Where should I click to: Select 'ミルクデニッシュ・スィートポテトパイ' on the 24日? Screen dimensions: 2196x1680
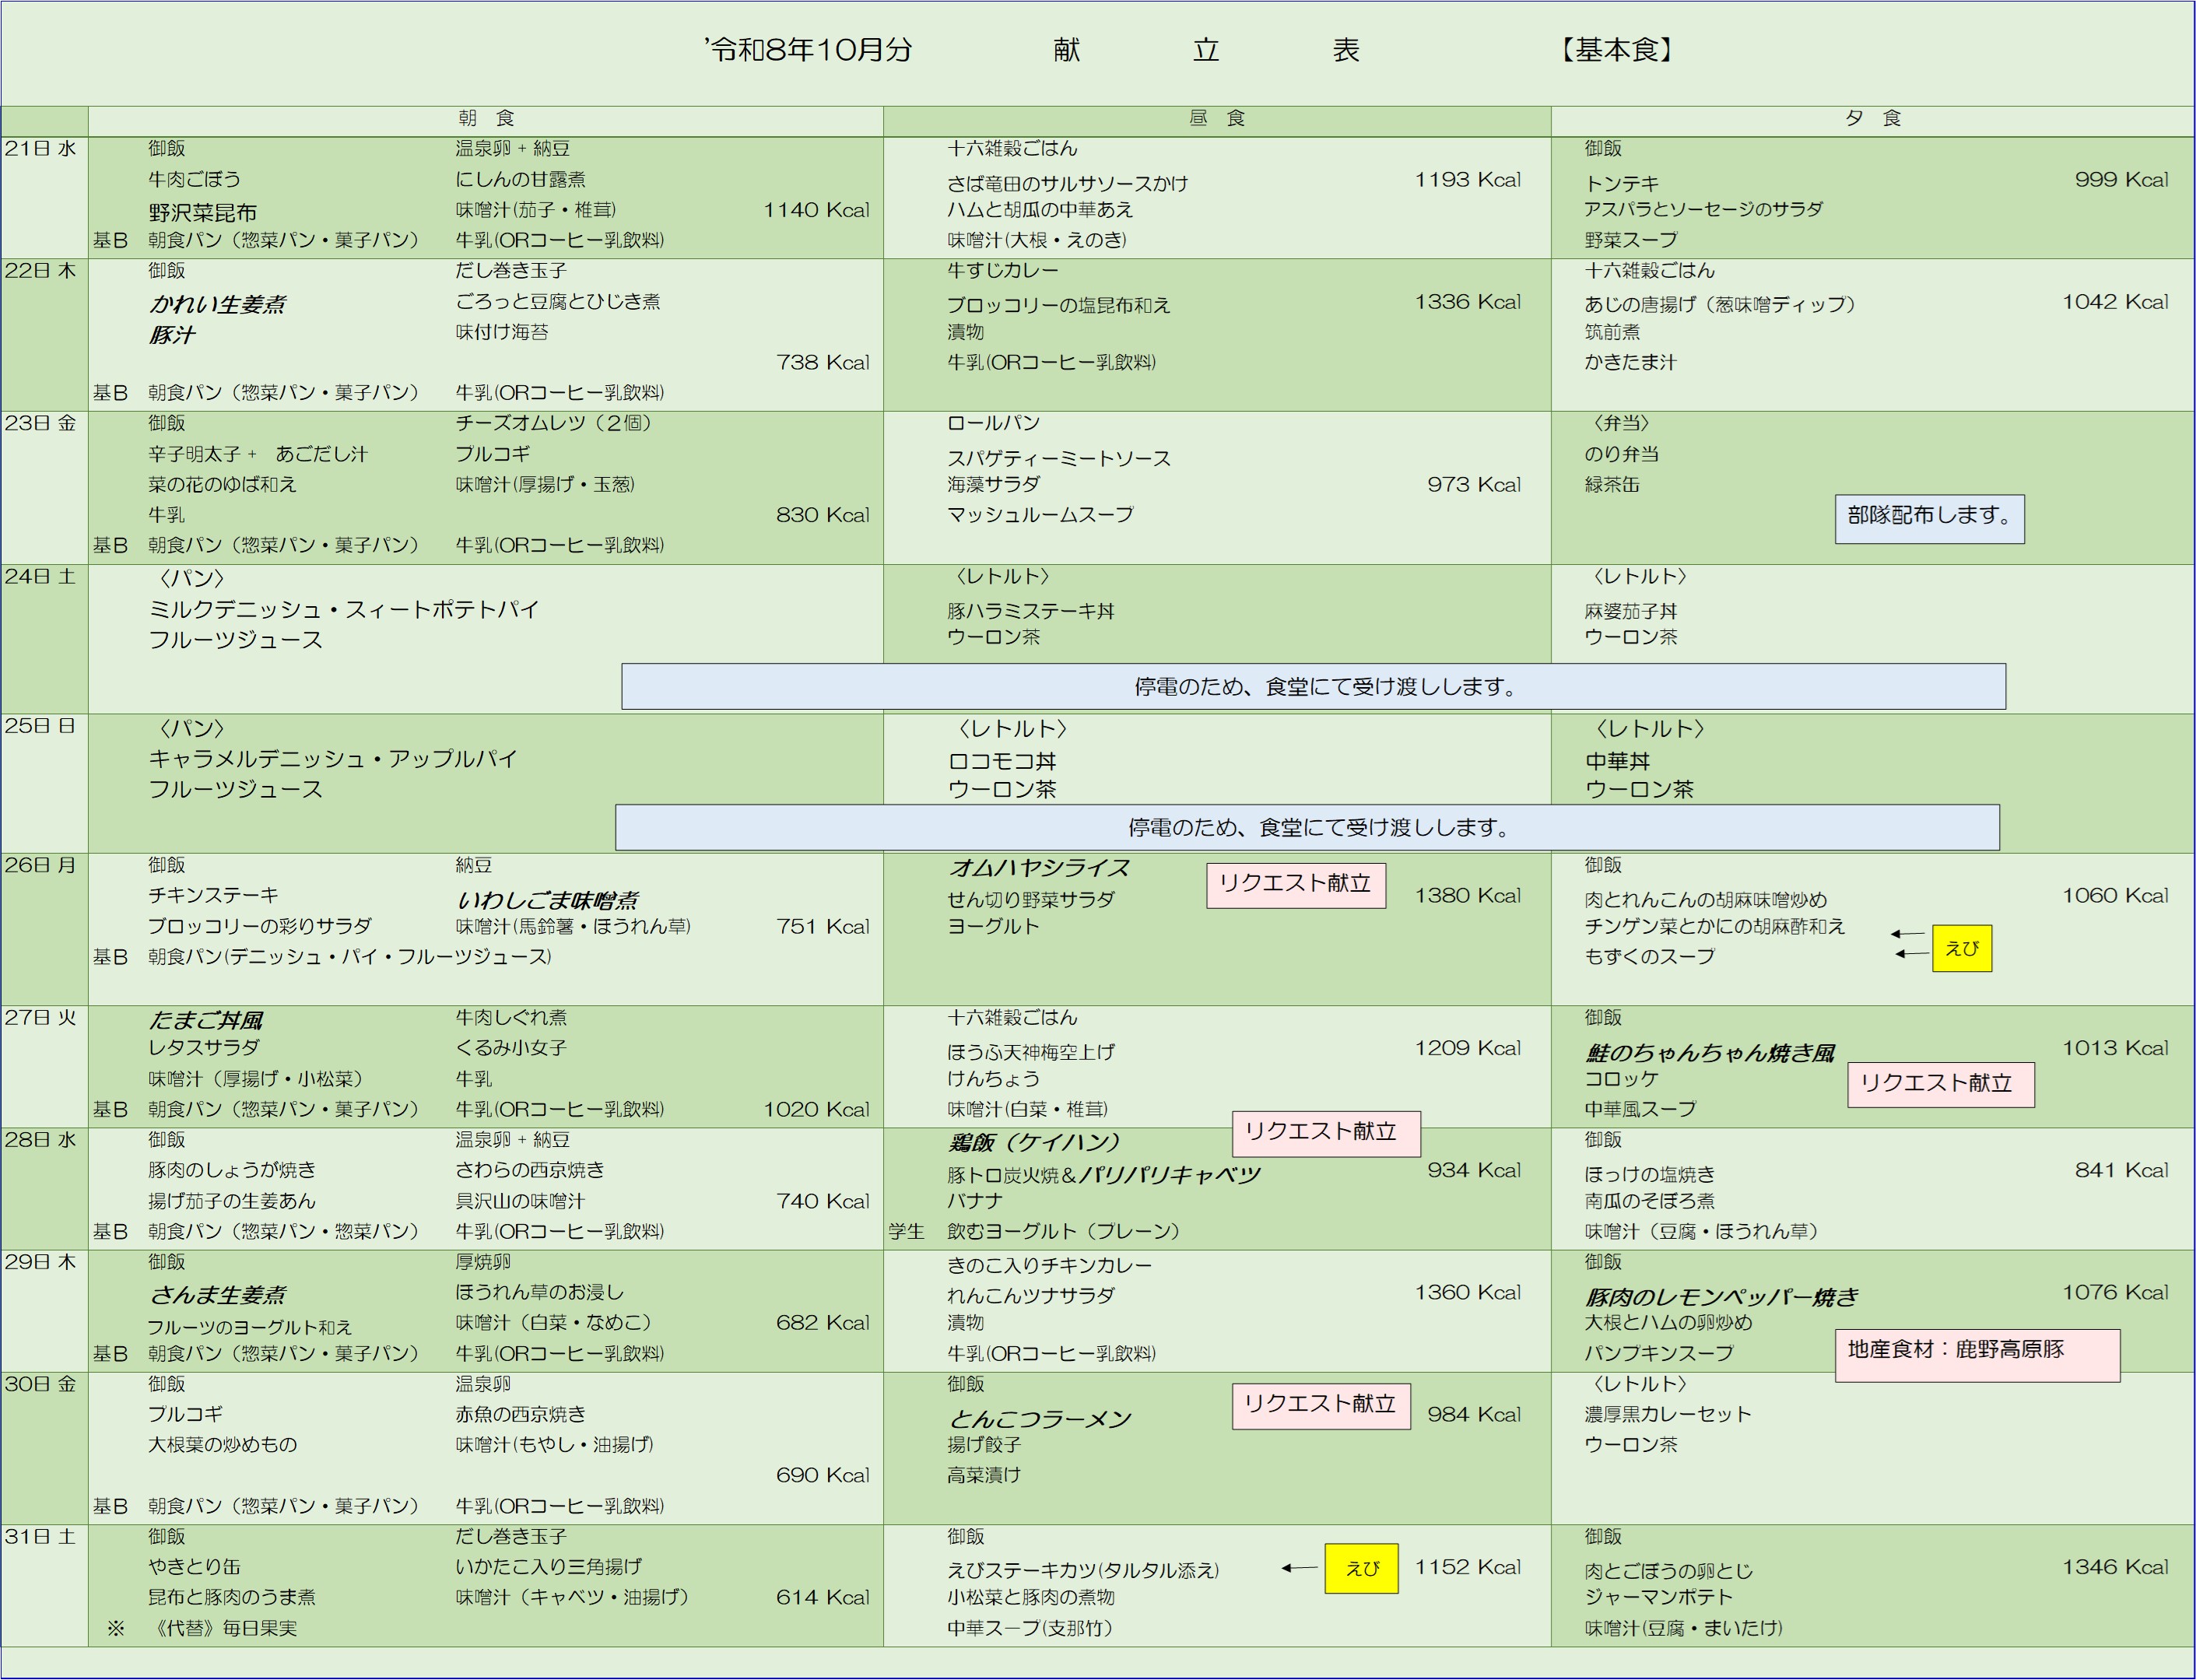pyautogui.click(x=344, y=609)
